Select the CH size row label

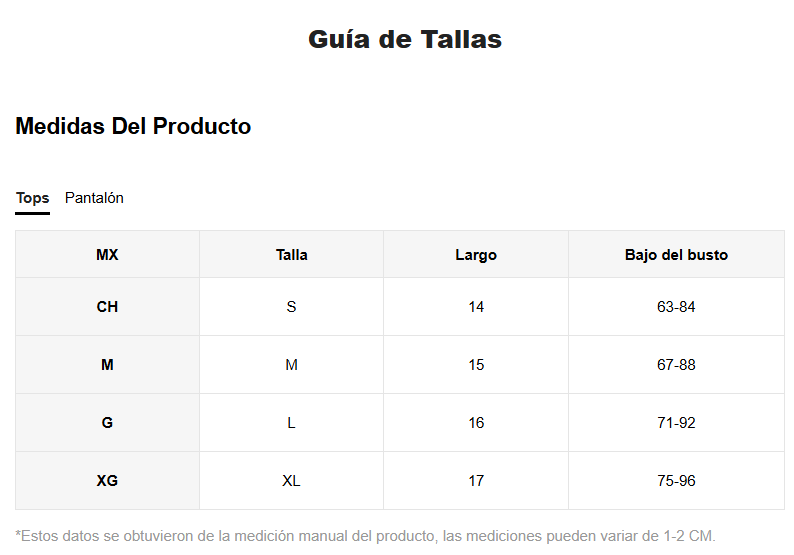[107, 307]
